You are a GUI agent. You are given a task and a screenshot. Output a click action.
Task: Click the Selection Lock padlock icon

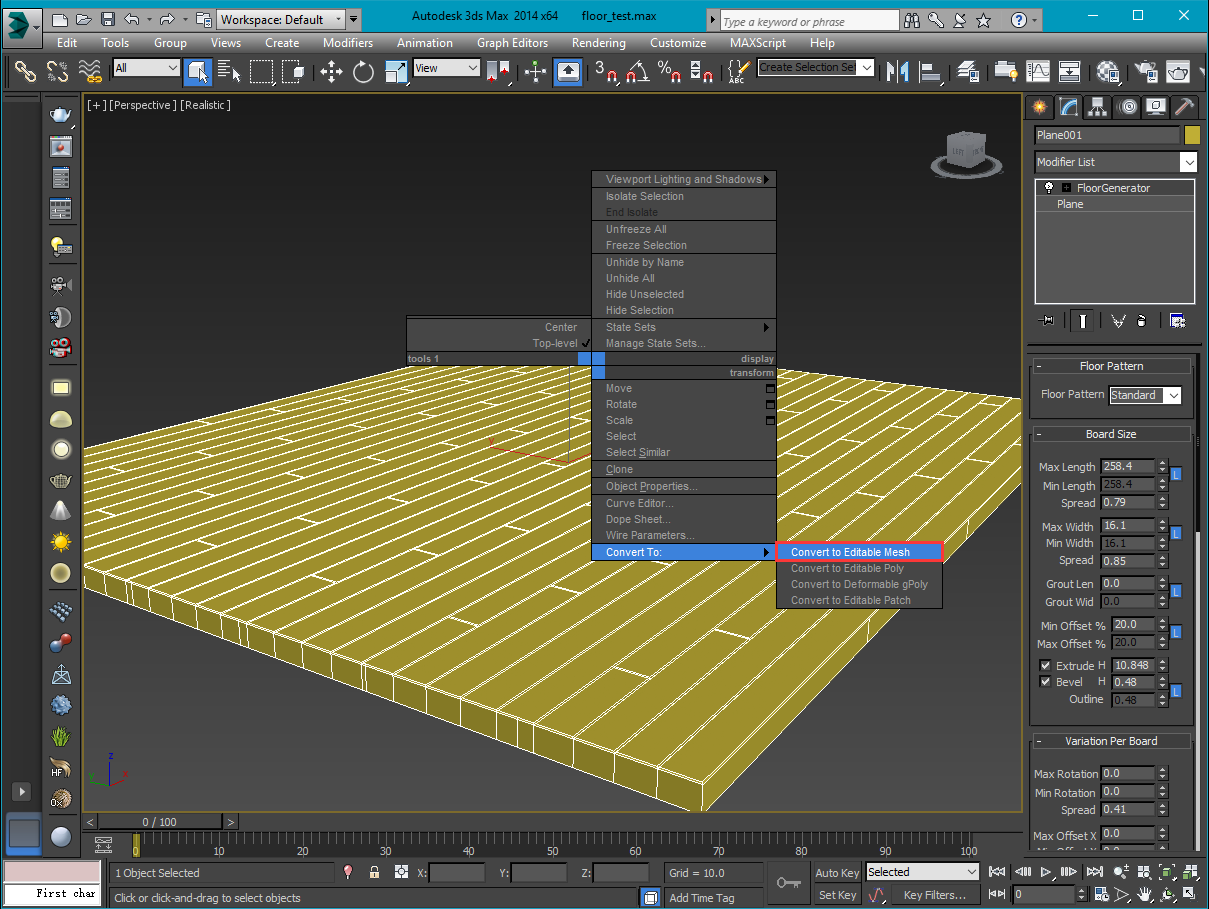pyautogui.click(x=374, y=872)
